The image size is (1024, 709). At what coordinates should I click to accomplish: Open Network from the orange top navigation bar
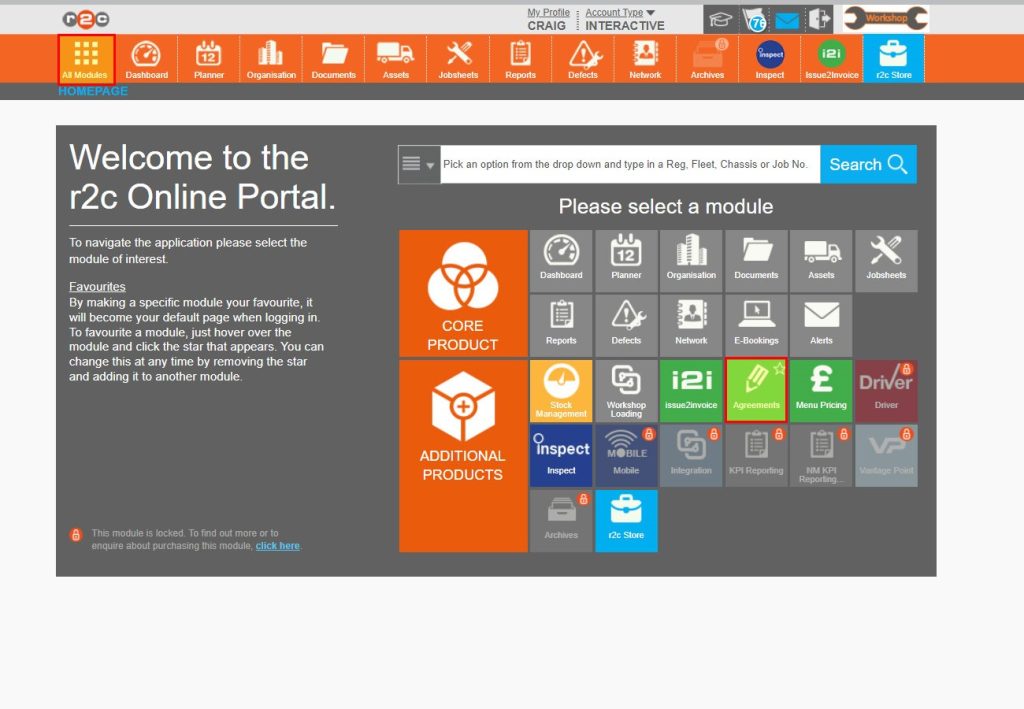[x=645, y=59]
